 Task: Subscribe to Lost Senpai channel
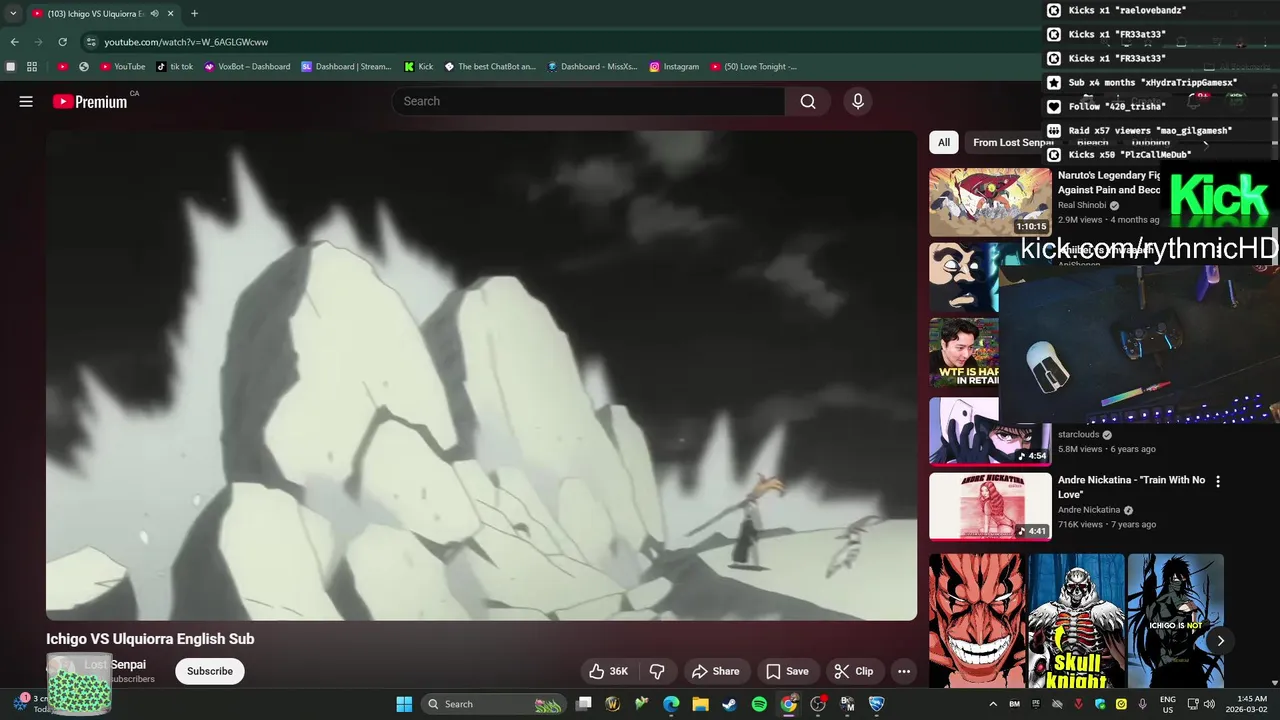pyautogui.click(x=210, y=671)
